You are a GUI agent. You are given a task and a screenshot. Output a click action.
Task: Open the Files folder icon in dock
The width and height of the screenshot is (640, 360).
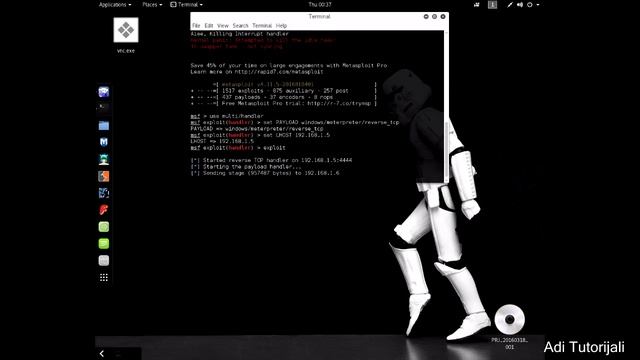104,125
